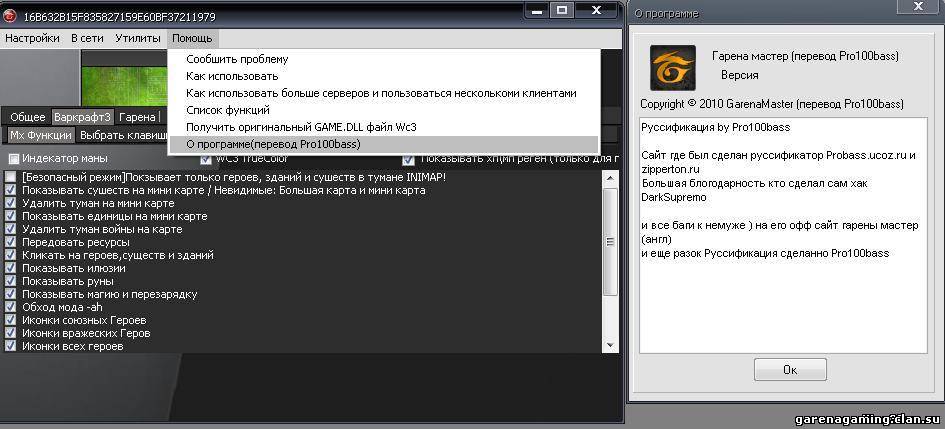Click the red app icon in title bar
Image resolution: width=945 pixels, height=429 pixels.
9,16
